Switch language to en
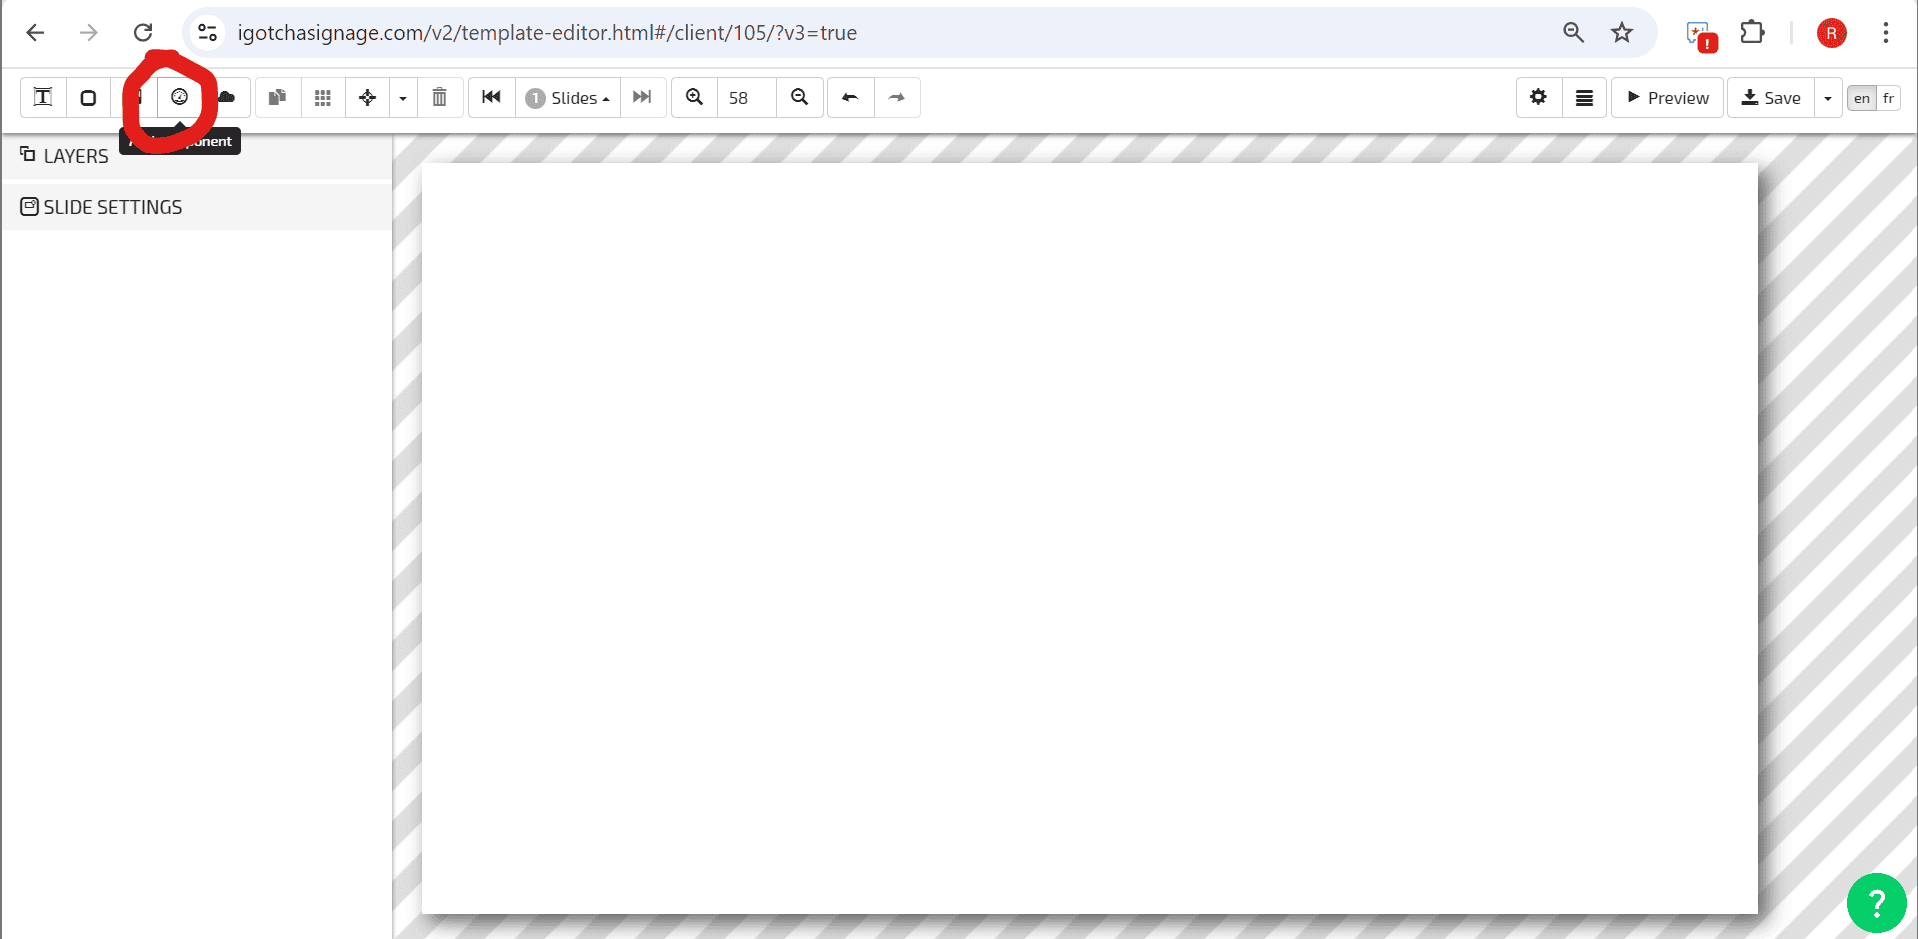Viewport: 1918px width, 939px height. point(1861,98)
